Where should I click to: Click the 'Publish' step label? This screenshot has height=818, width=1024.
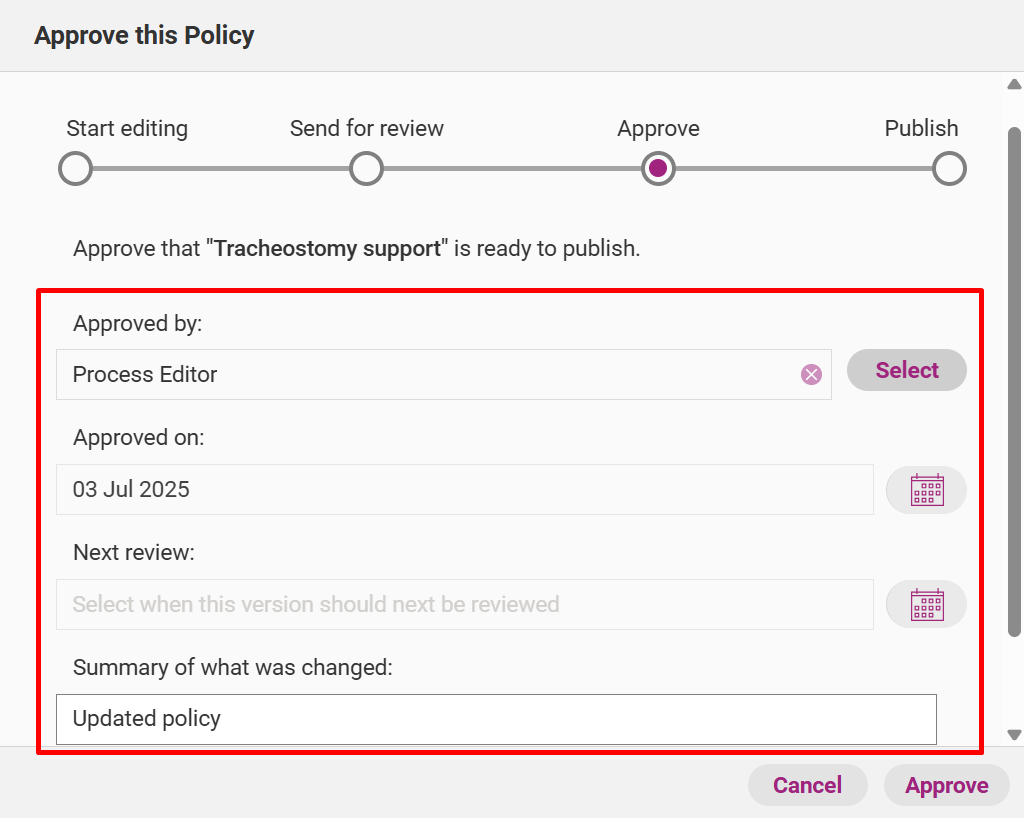(921, 129)
